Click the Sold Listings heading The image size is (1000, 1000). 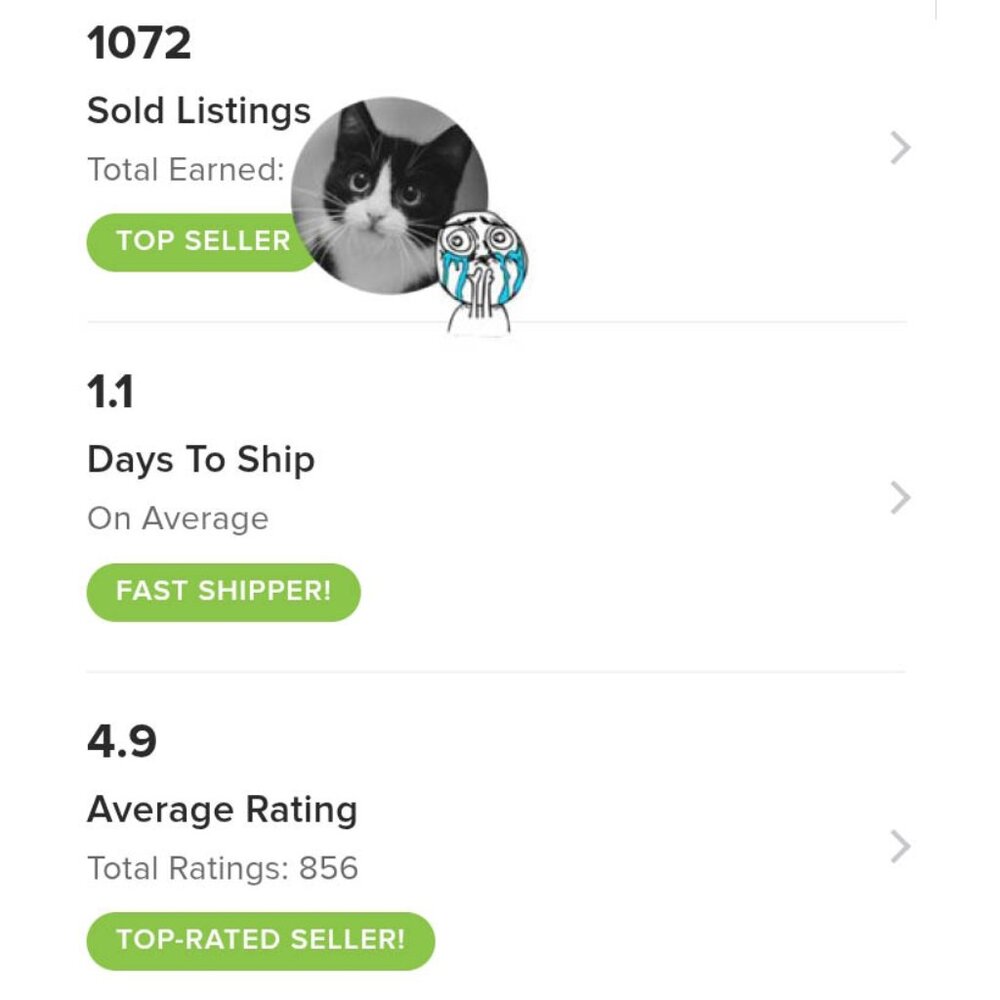(x=199, y=111)
